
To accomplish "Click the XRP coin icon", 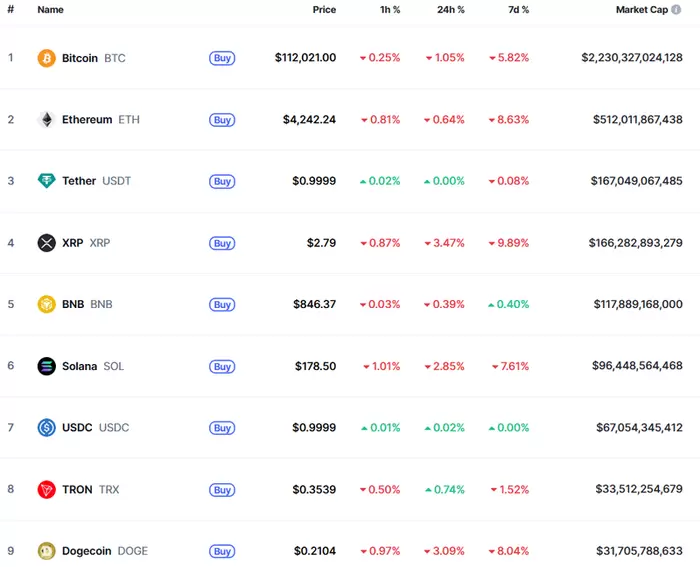I will pyautogui.click(x=46, y=243).
